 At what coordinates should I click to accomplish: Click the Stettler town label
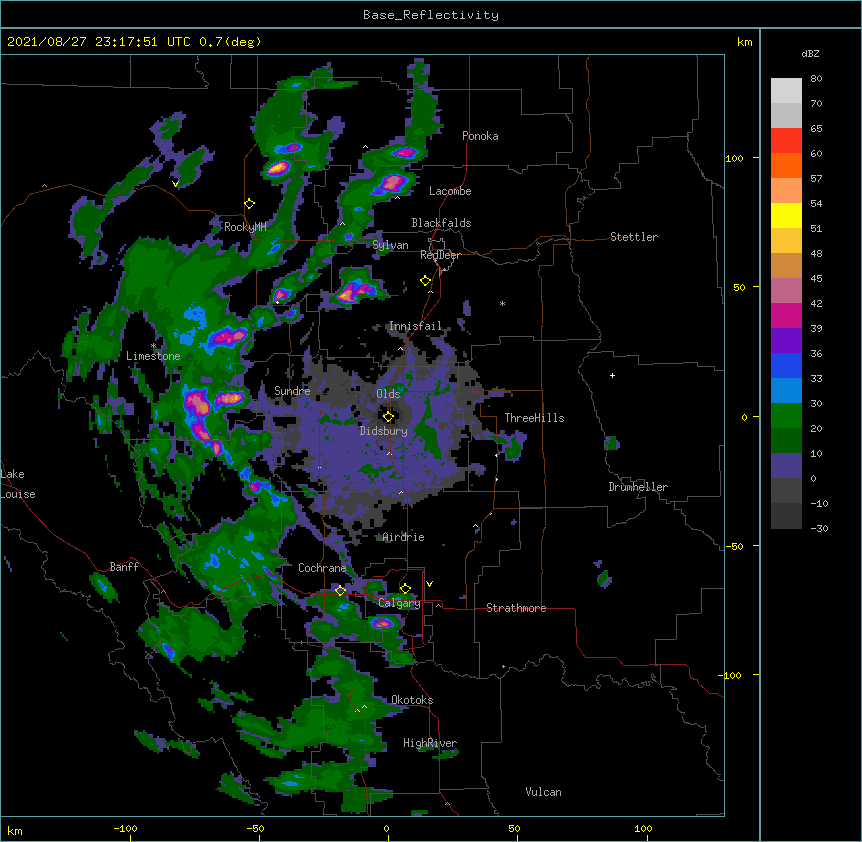pyautogui.click(x=634, y=237)
